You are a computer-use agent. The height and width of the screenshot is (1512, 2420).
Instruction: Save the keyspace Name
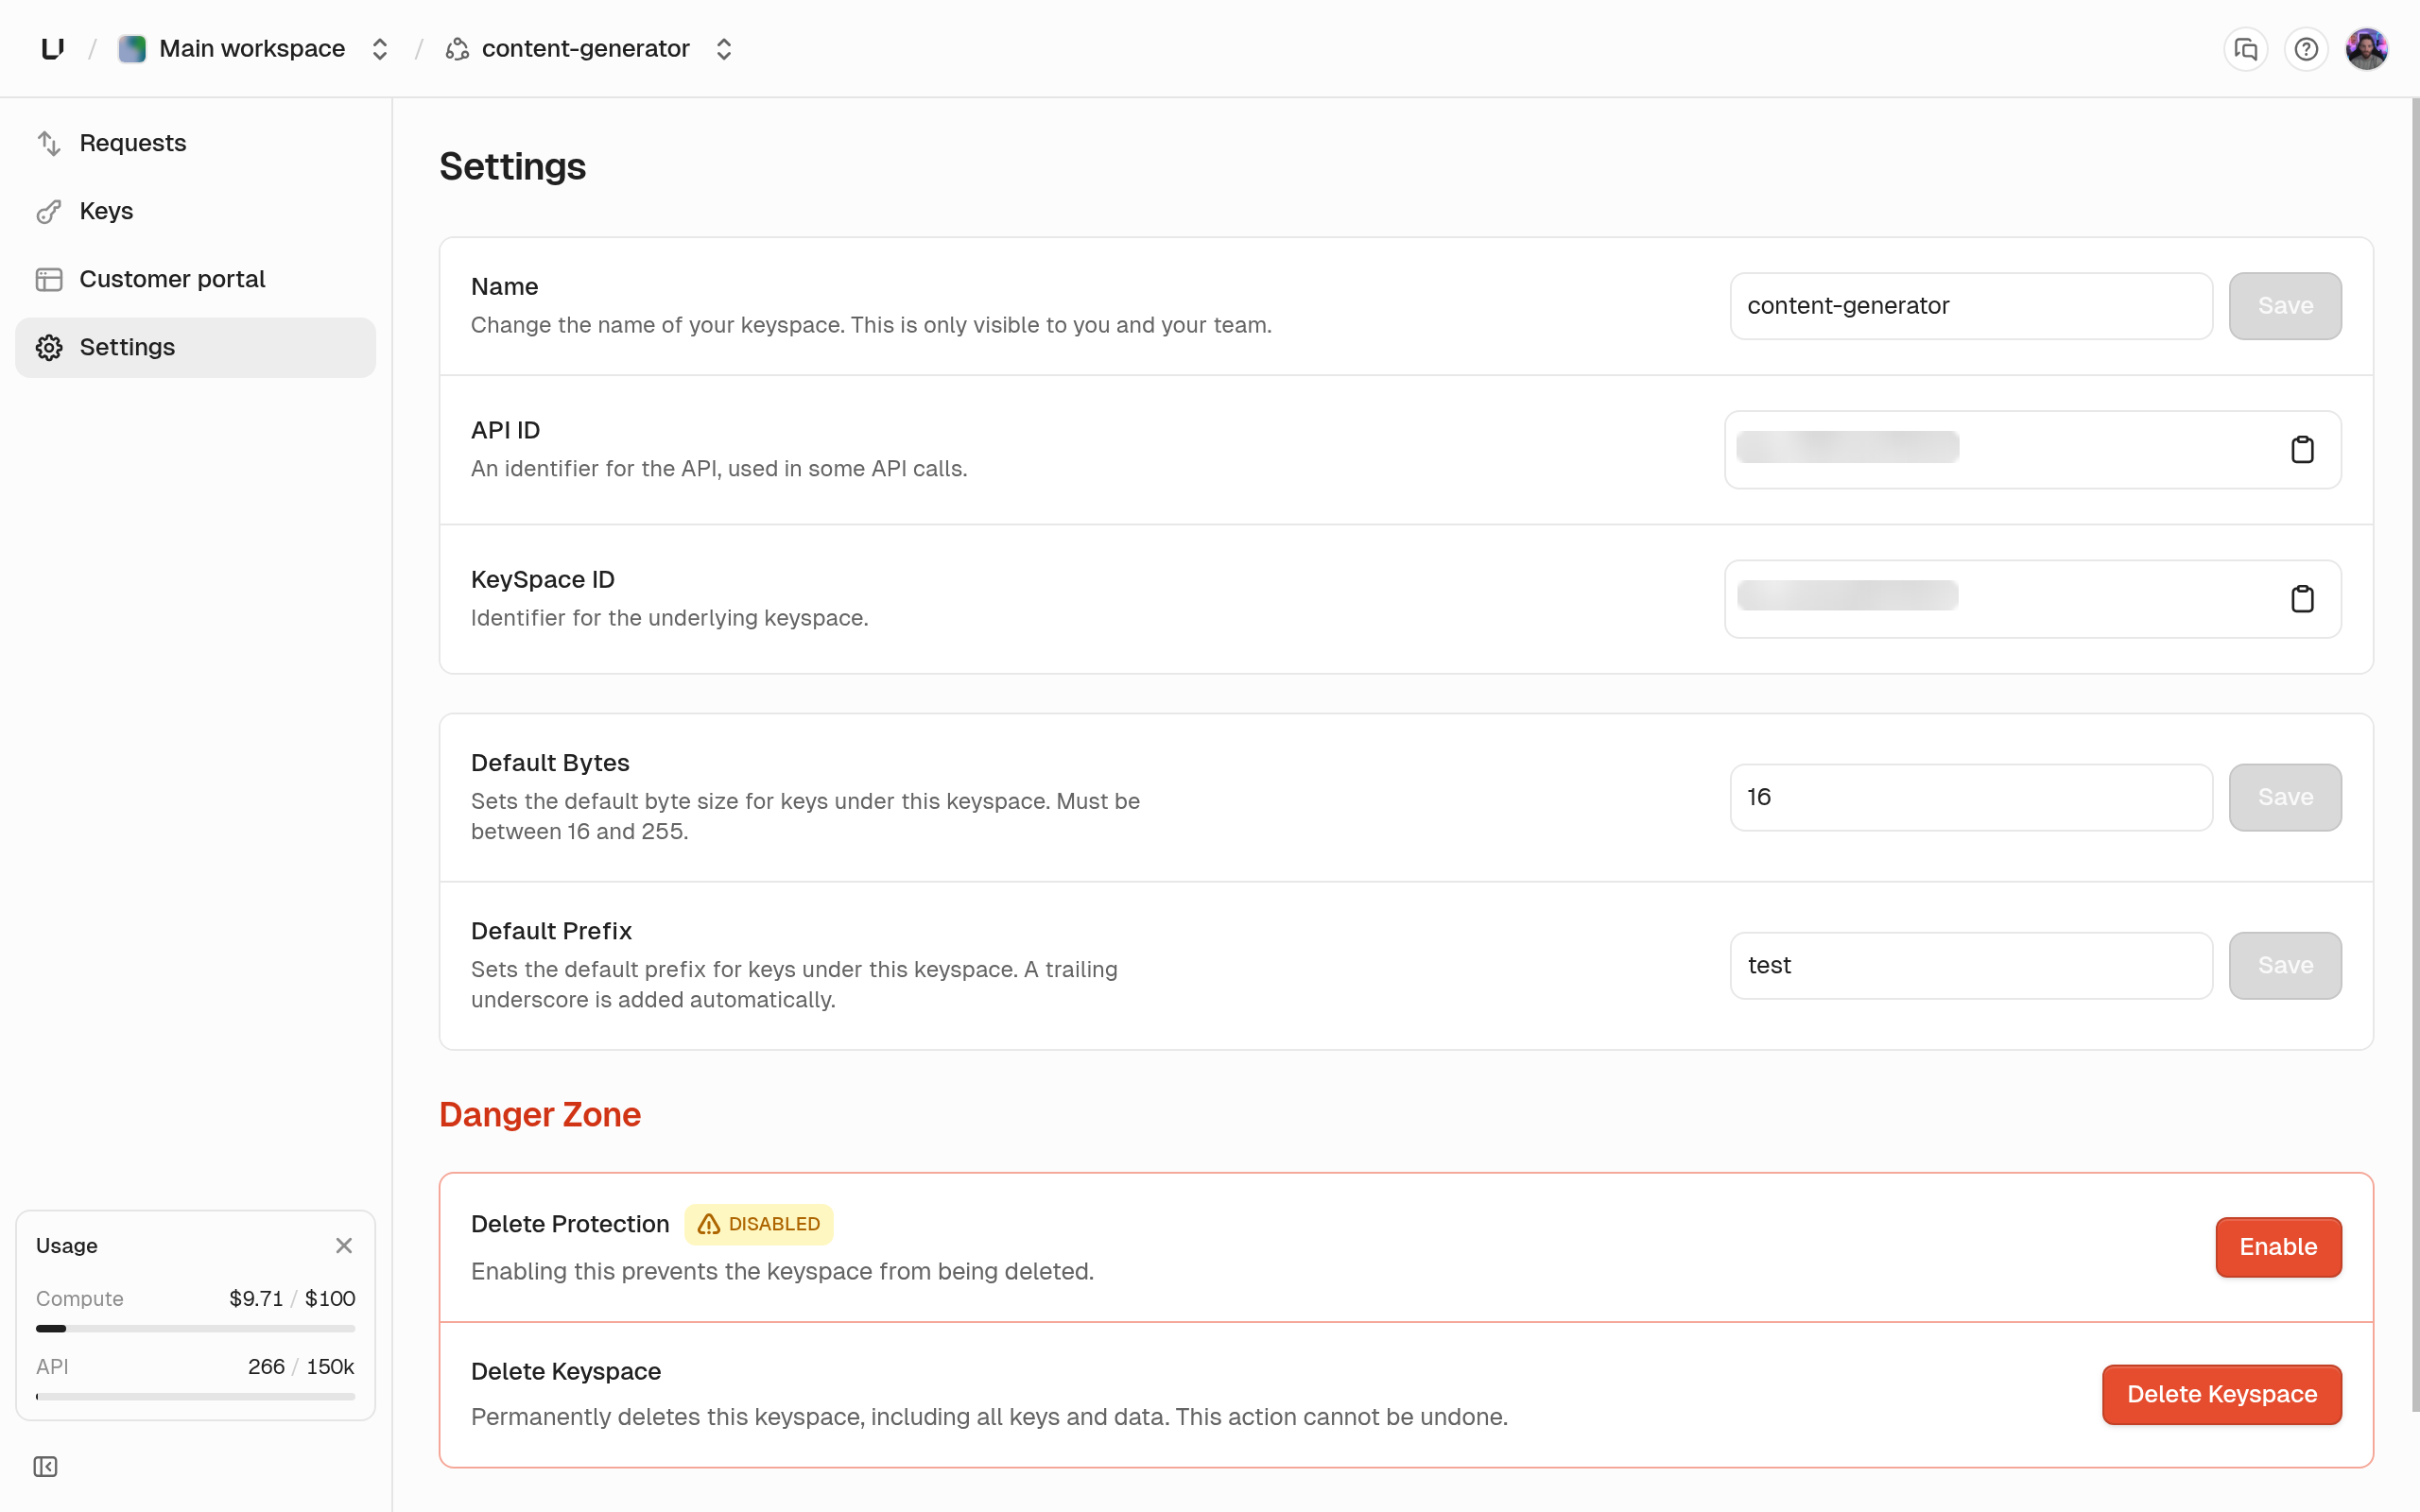click(x=2285, y=306)
